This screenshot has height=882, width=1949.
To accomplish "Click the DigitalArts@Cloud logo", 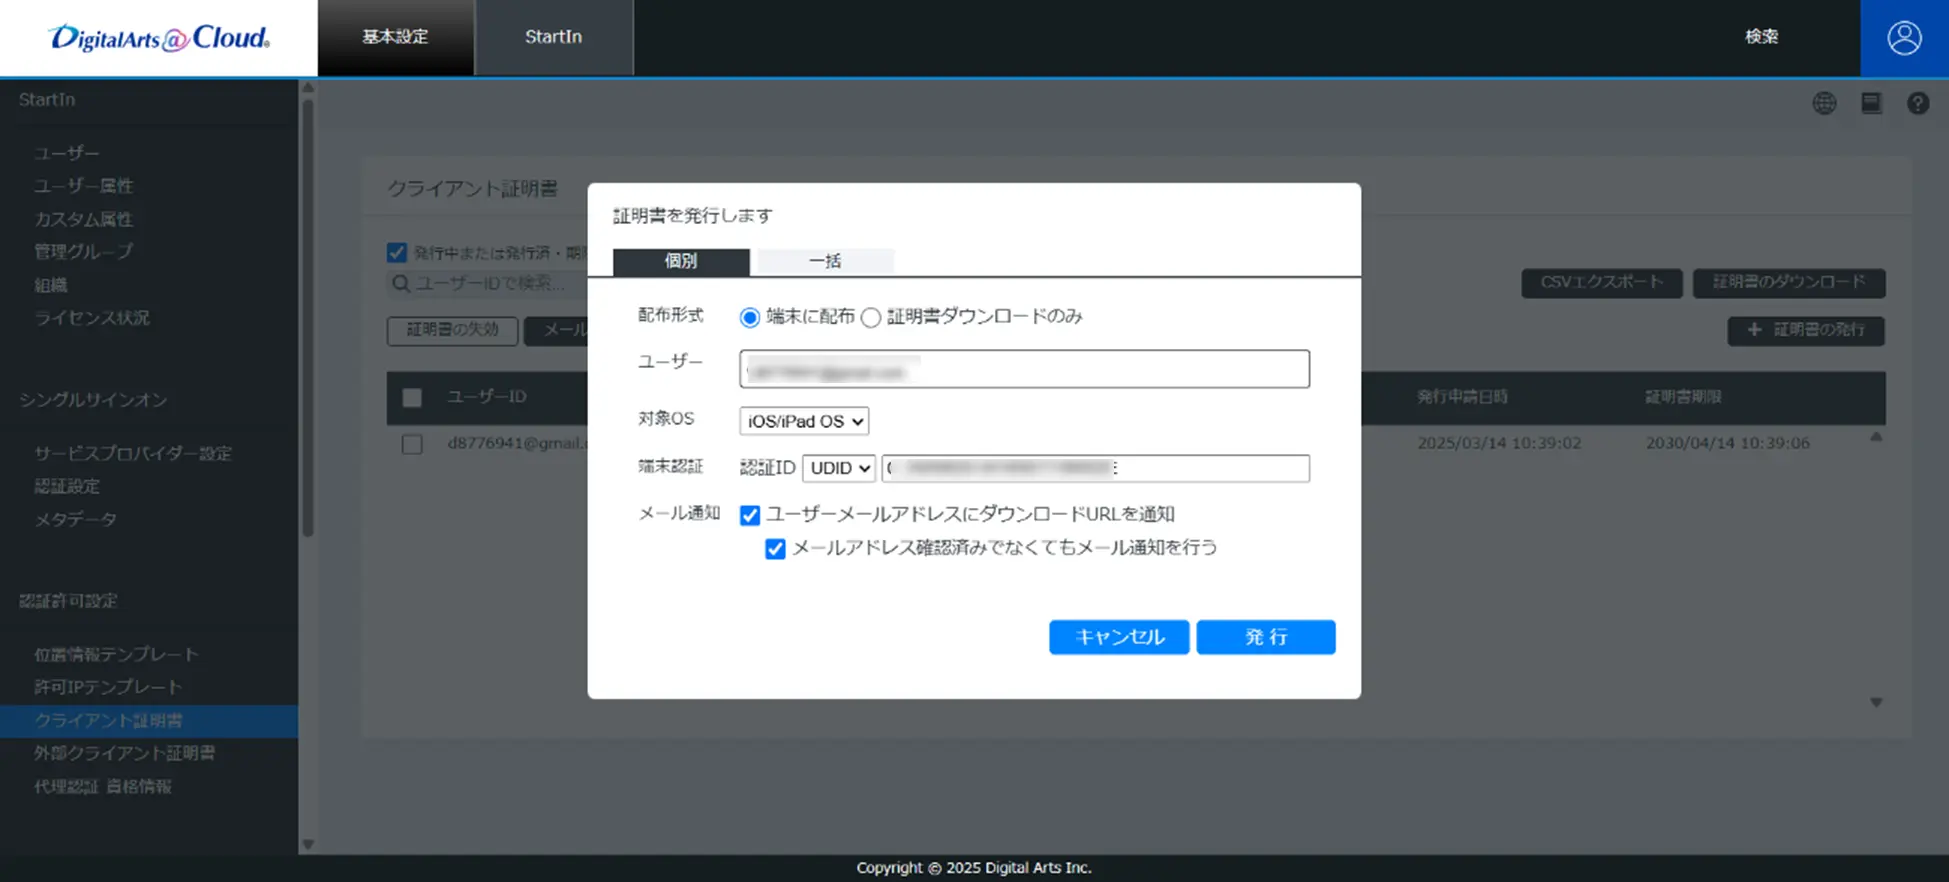I will (159, 38).
